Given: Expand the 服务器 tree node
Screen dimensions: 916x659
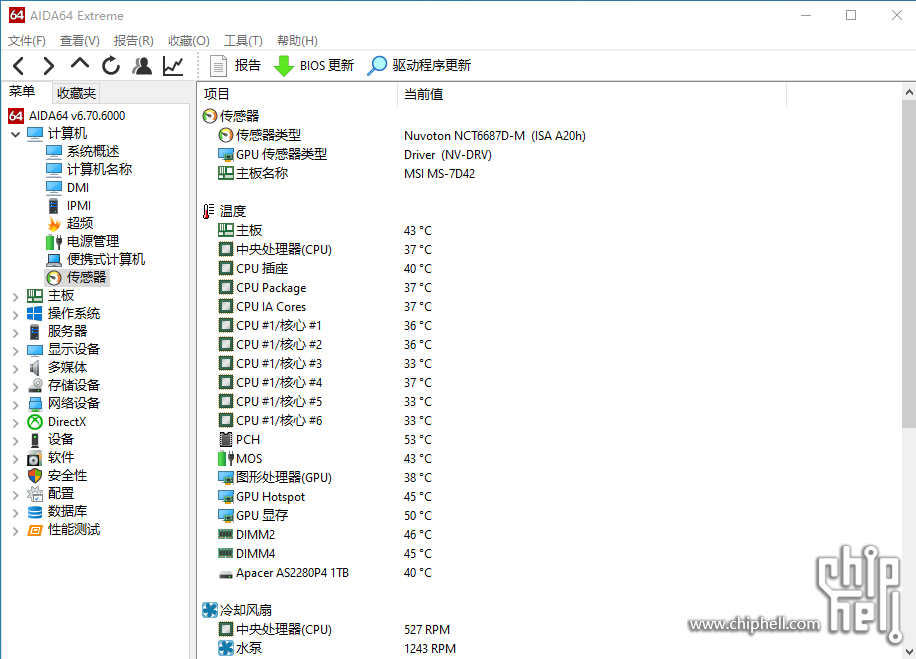Looking at the screenshot, I should 16,332.
